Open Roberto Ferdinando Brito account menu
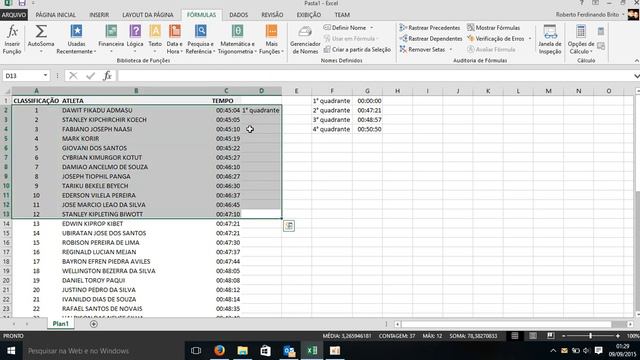The height and width of the screenshot is (360, 640). [x=589, y=15]
